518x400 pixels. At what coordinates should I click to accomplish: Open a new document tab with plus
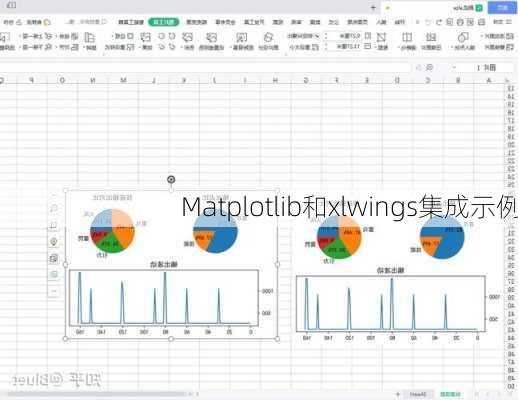(x=373, y=7)
